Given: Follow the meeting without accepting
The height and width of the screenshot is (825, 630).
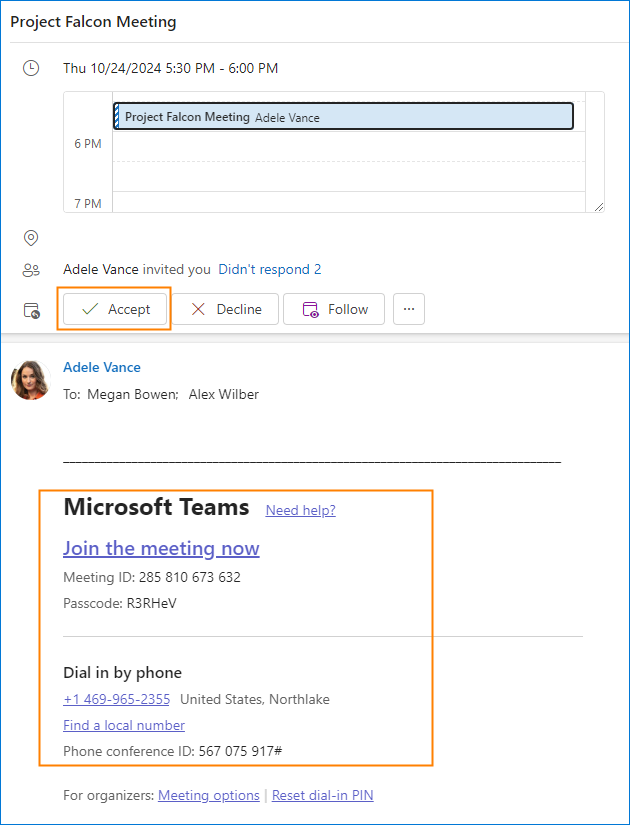Looking at the screenshot, I should click(334, 309).
